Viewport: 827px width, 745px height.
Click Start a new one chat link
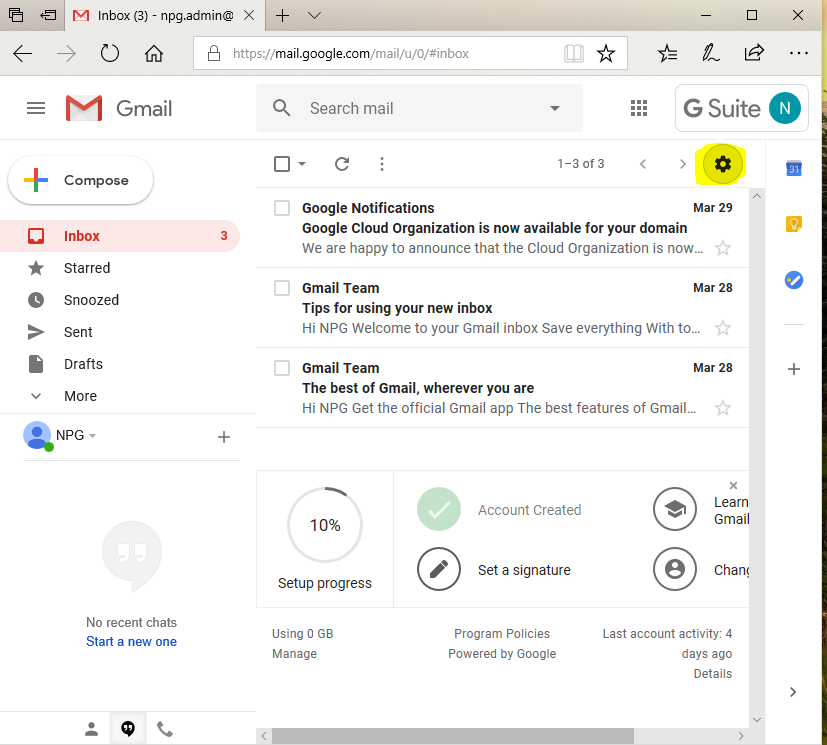(x=131, y=642)
